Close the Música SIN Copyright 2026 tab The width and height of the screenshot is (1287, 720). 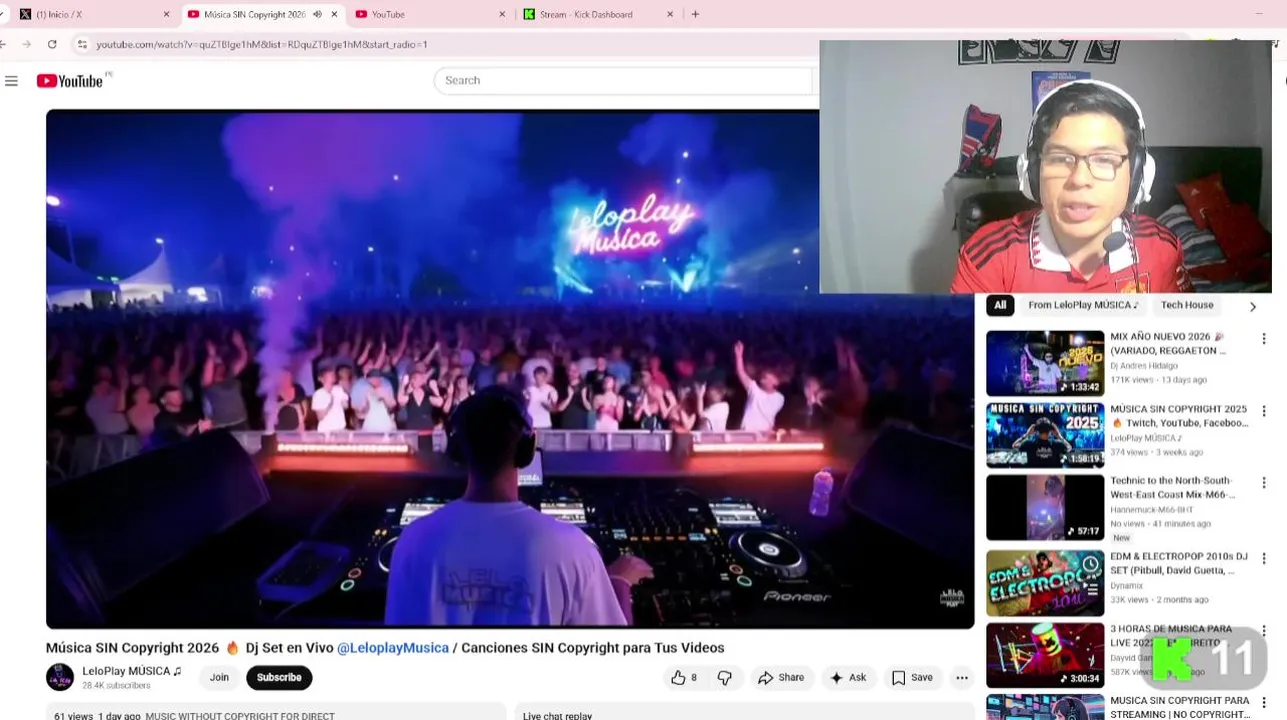coord(334,14)
